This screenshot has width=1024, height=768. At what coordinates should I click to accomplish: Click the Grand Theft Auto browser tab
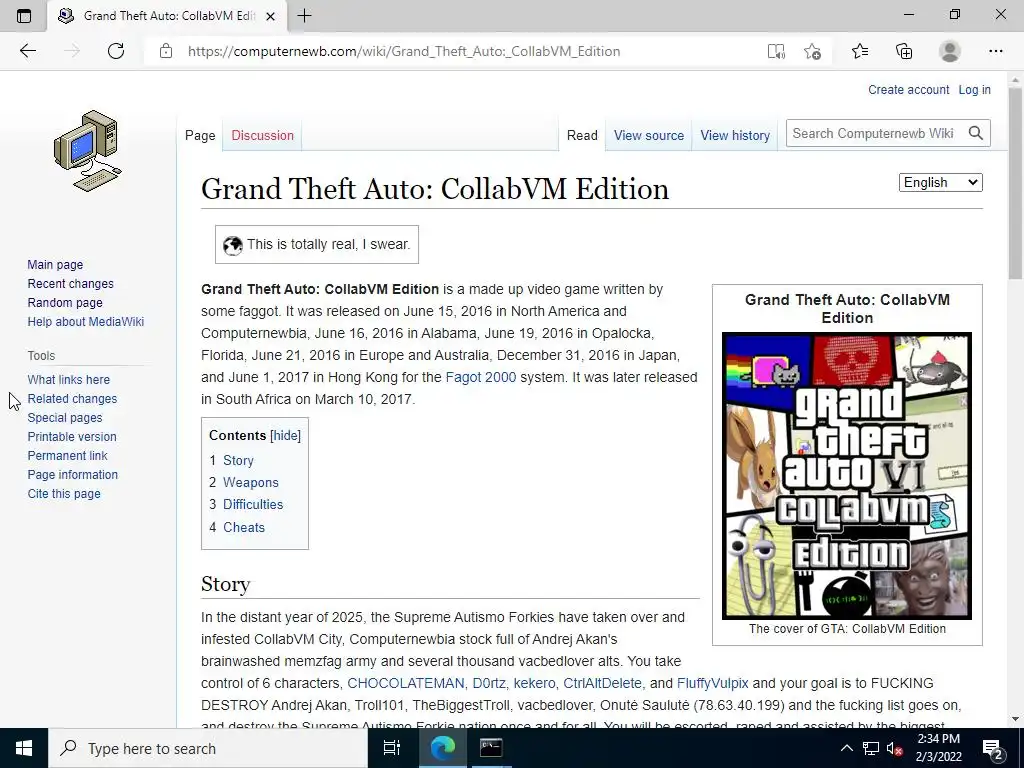click(x=167, y=16)
